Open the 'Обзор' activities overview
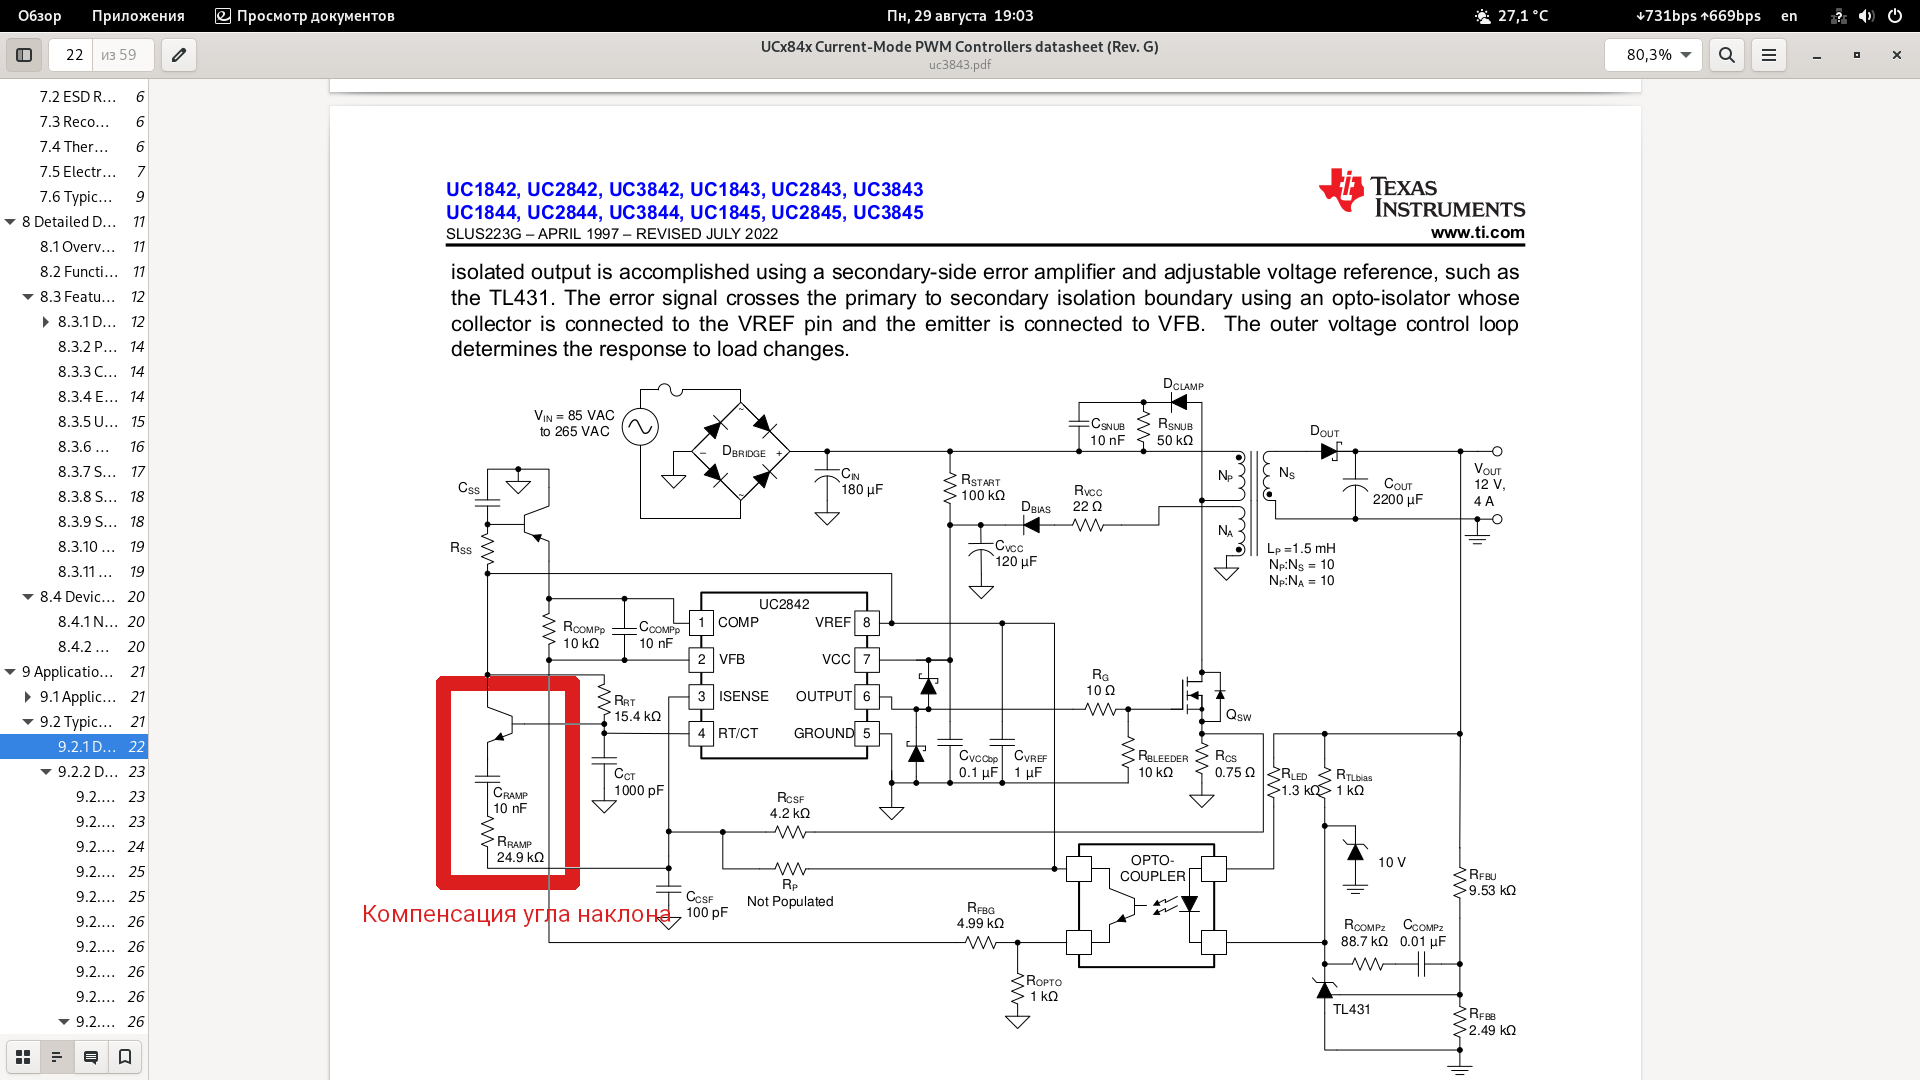Viewport: 1920px width, 1080px height. click(x=40, y=16)
